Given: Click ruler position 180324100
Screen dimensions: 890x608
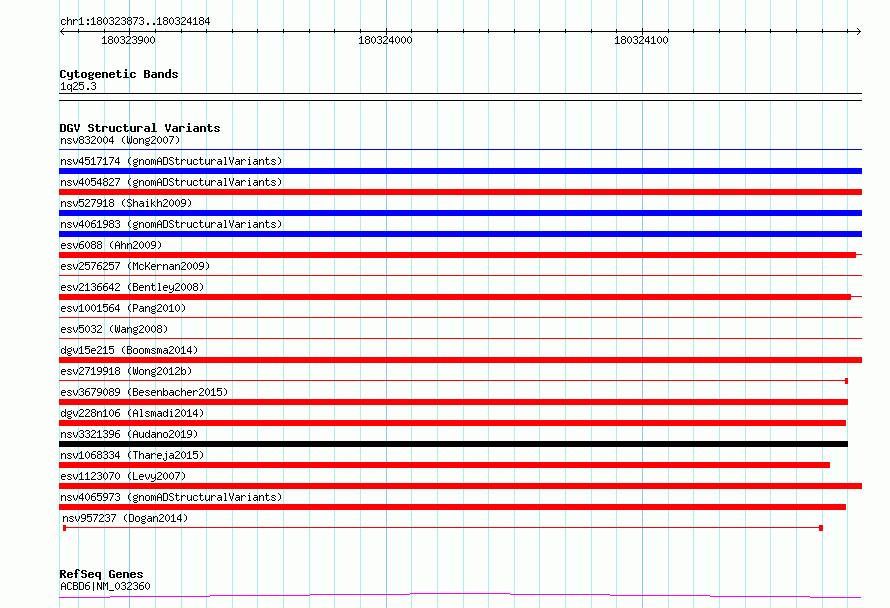Looking at the screenshot, I should pyautogui.click(x=641, y=40).
